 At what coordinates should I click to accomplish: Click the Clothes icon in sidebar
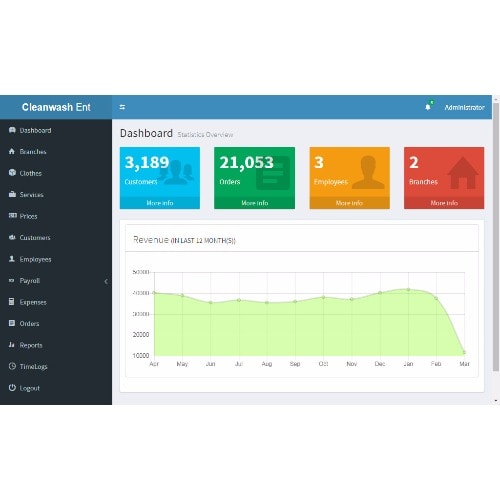click(x=12, y=173)
